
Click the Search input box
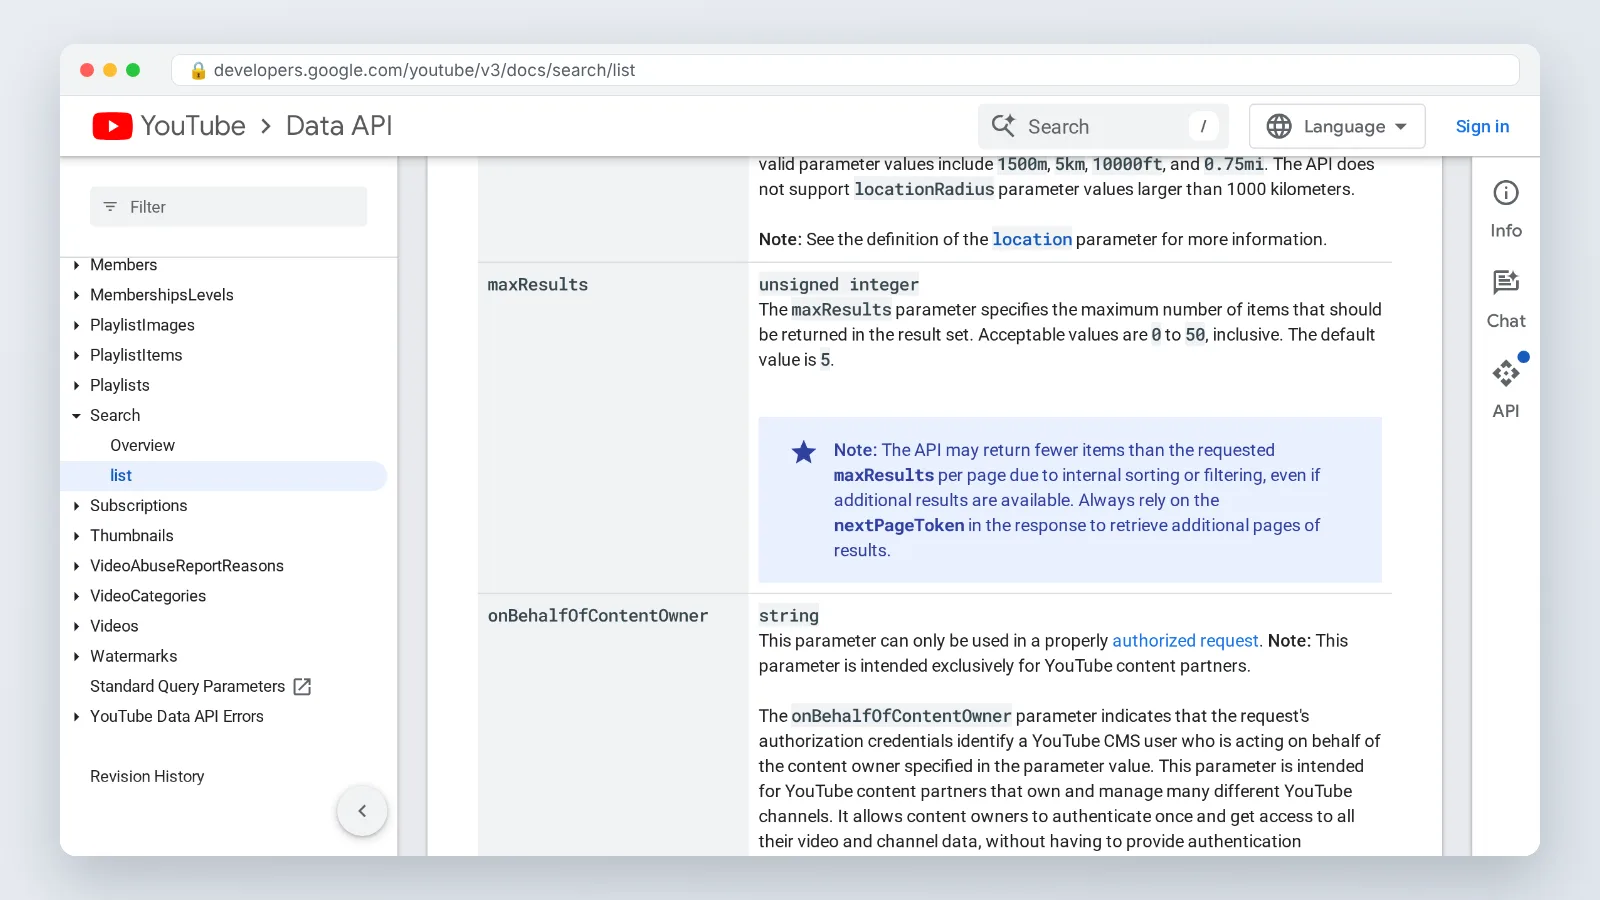tap(1103, 126)
